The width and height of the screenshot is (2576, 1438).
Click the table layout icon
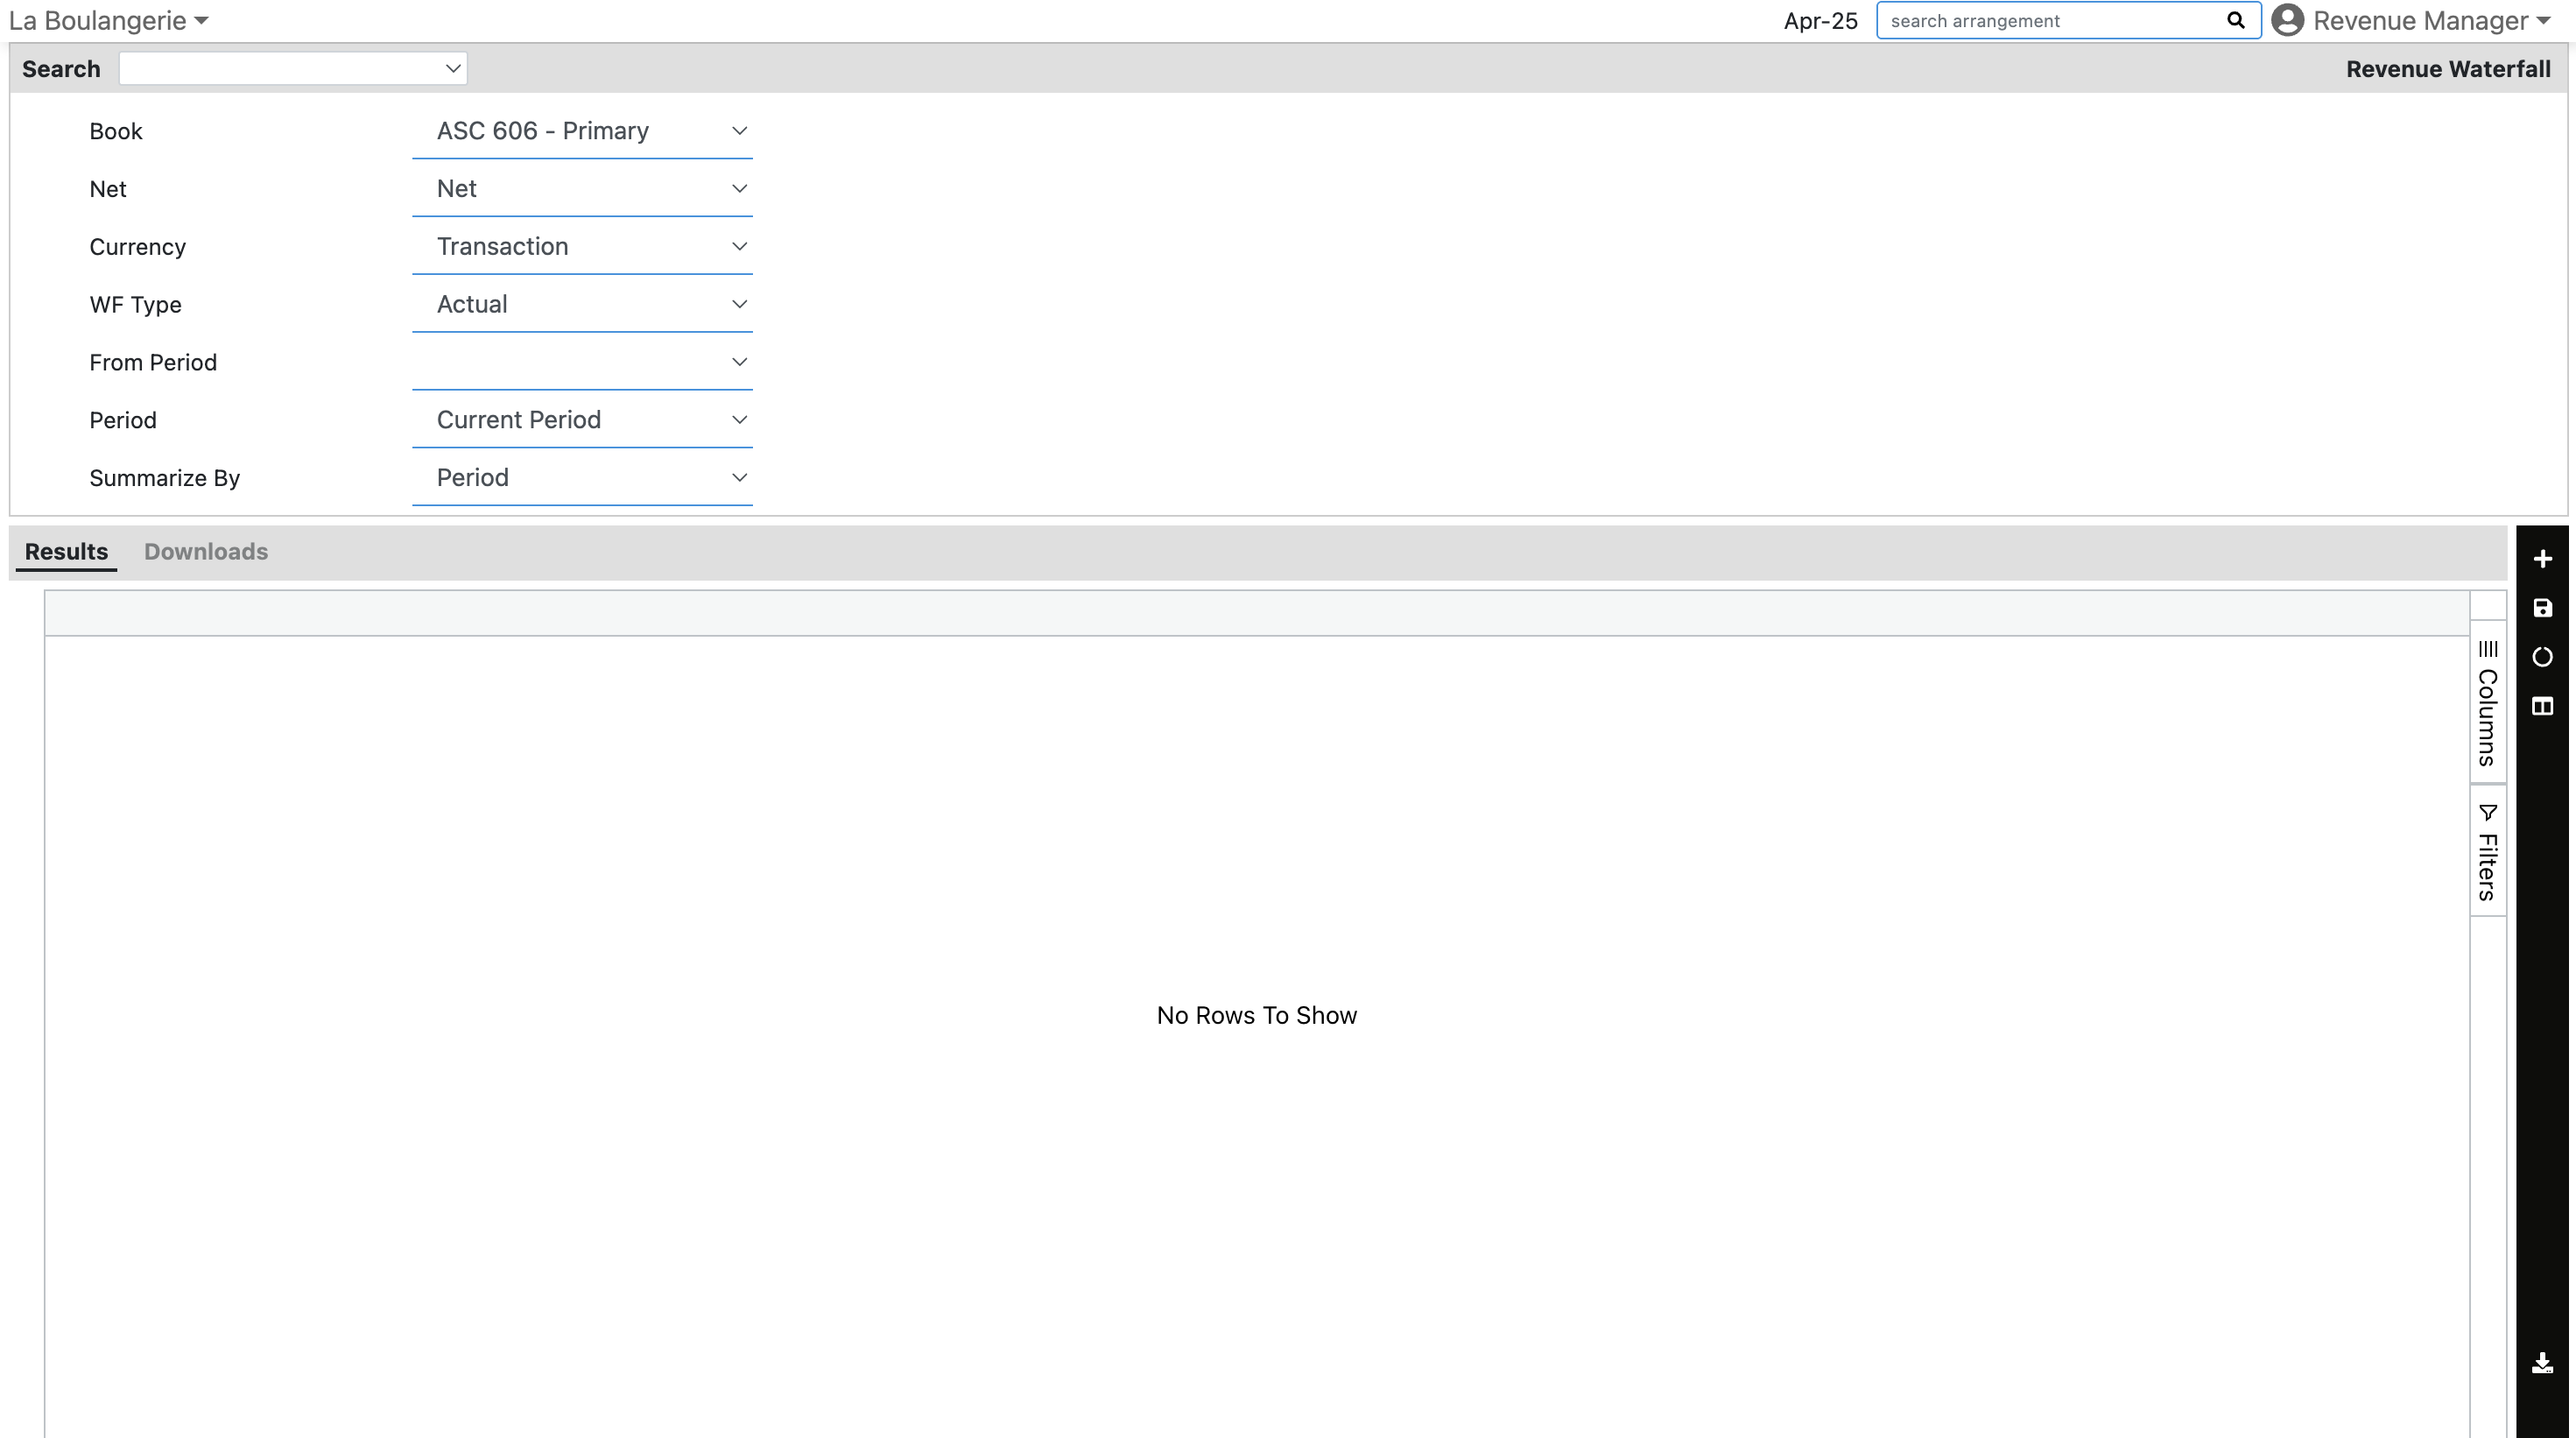point(2541,706)
